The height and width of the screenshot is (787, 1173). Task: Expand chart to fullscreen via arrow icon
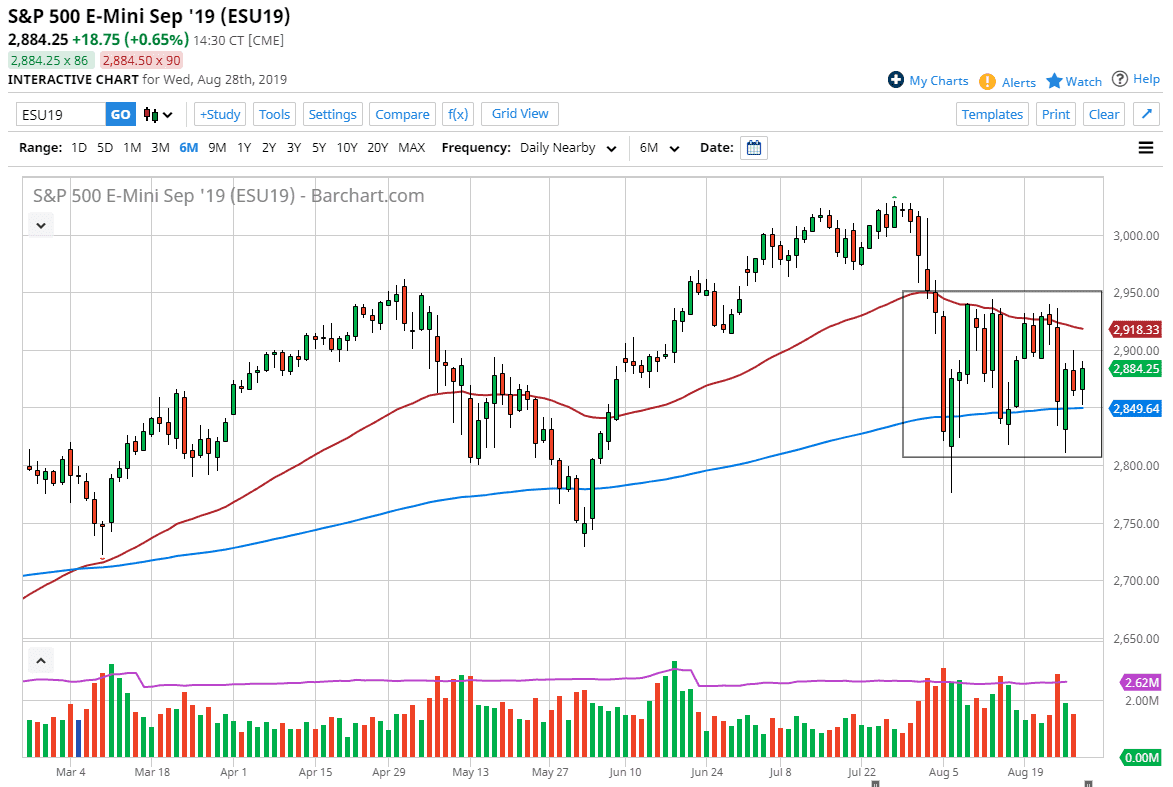coord(1145,113)
